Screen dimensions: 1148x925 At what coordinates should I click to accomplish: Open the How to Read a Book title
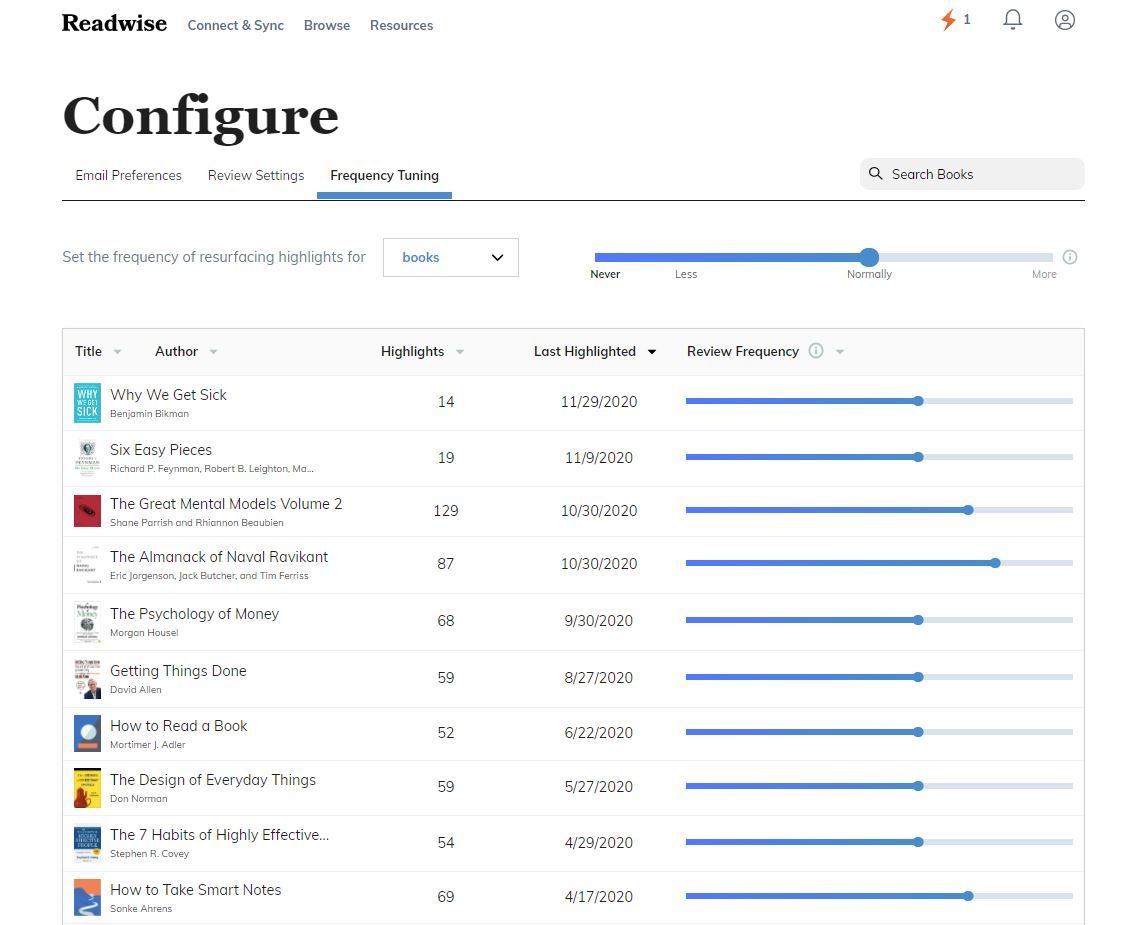(x=179, y=726)
